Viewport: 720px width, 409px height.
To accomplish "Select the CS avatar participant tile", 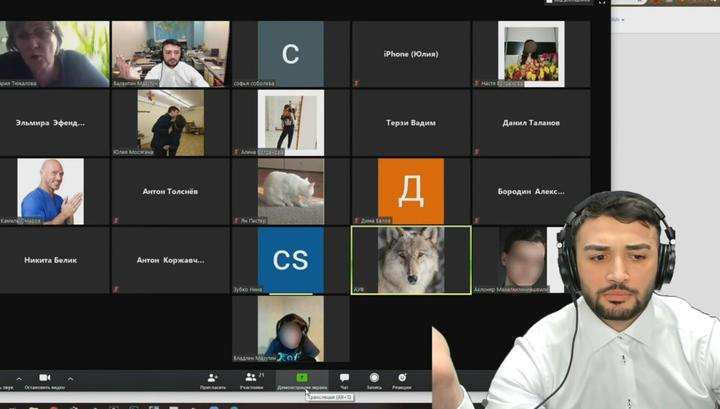I will tap(290, 260).
